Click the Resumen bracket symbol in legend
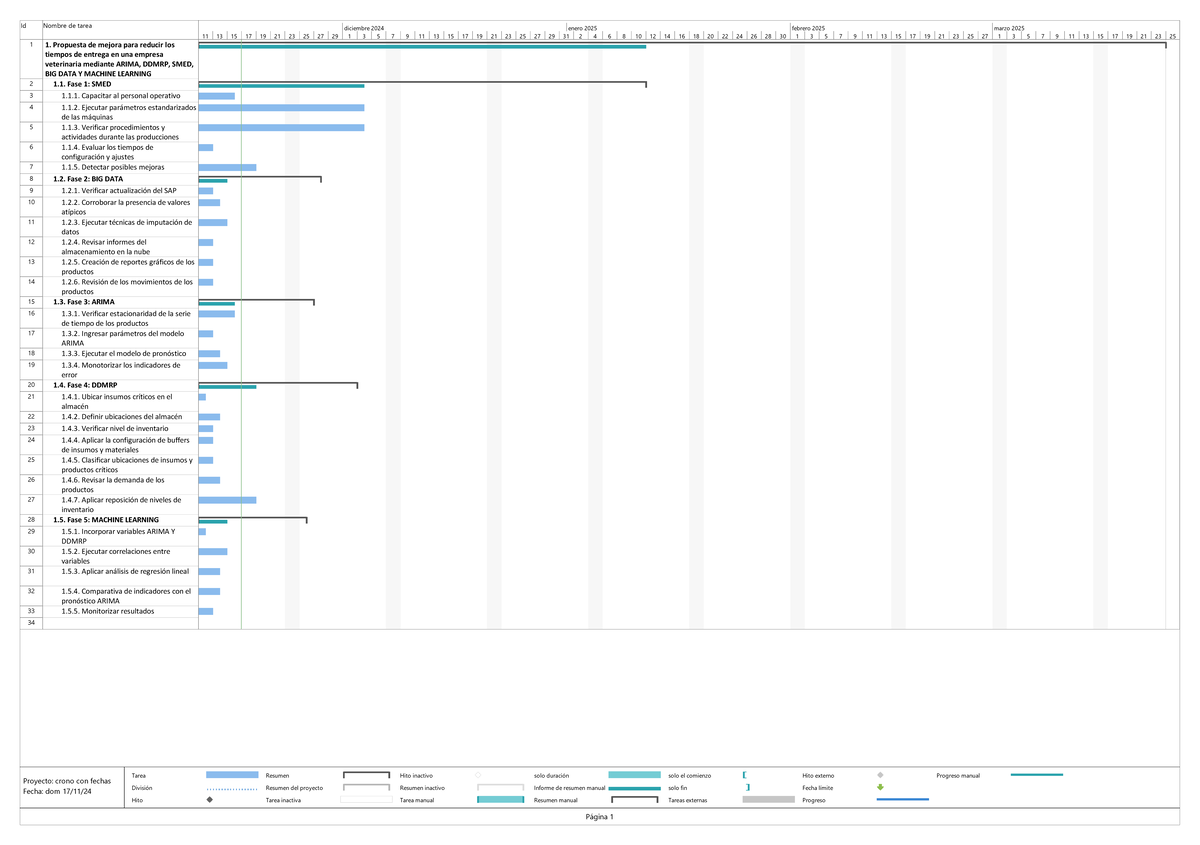Screen dimensions: 1200x845 (366, 775)
